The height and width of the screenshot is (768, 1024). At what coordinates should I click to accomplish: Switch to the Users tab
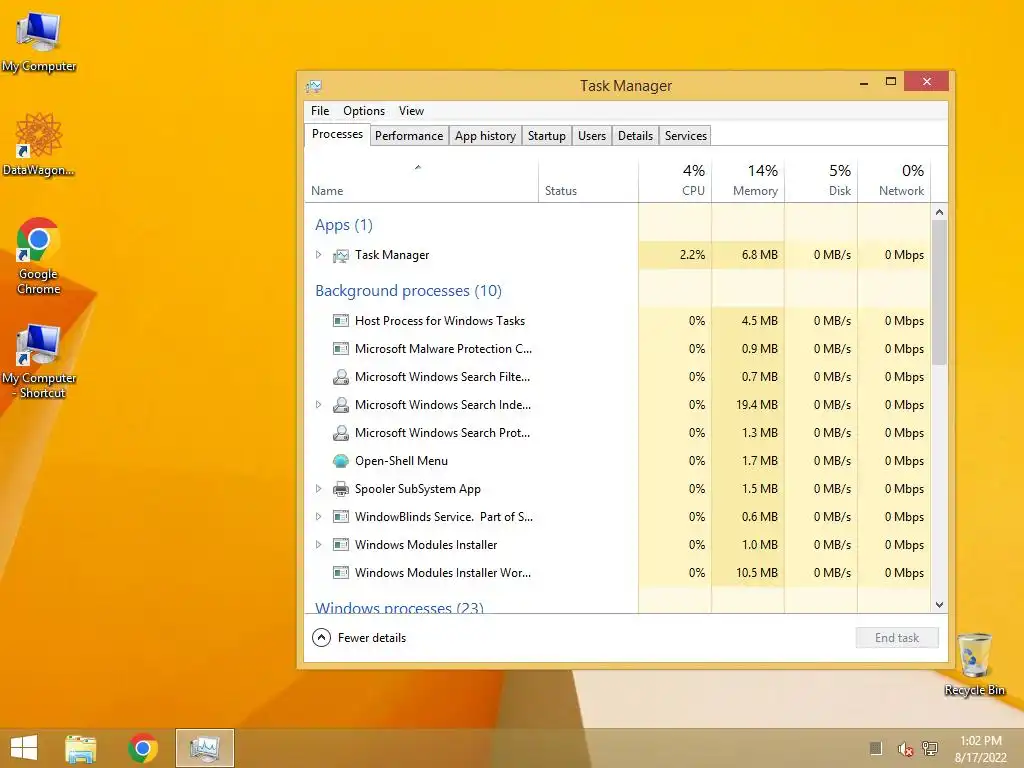[x=592, y=136]
